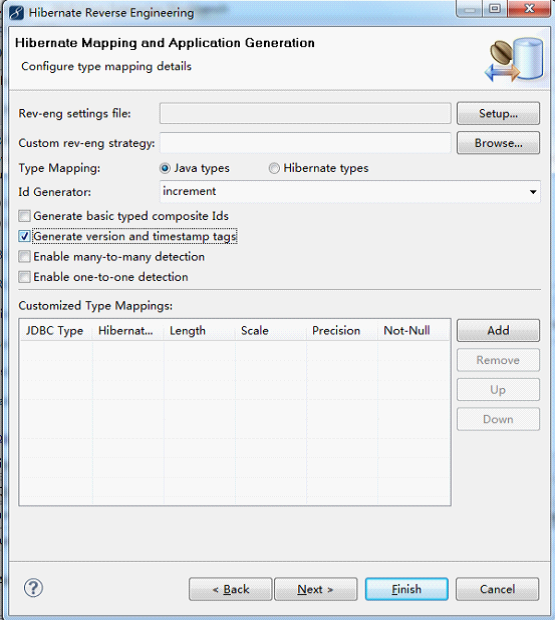This screenshot has height=622, width=555.
Task: Add a customized type mapping
Action: tap(498, 330)
